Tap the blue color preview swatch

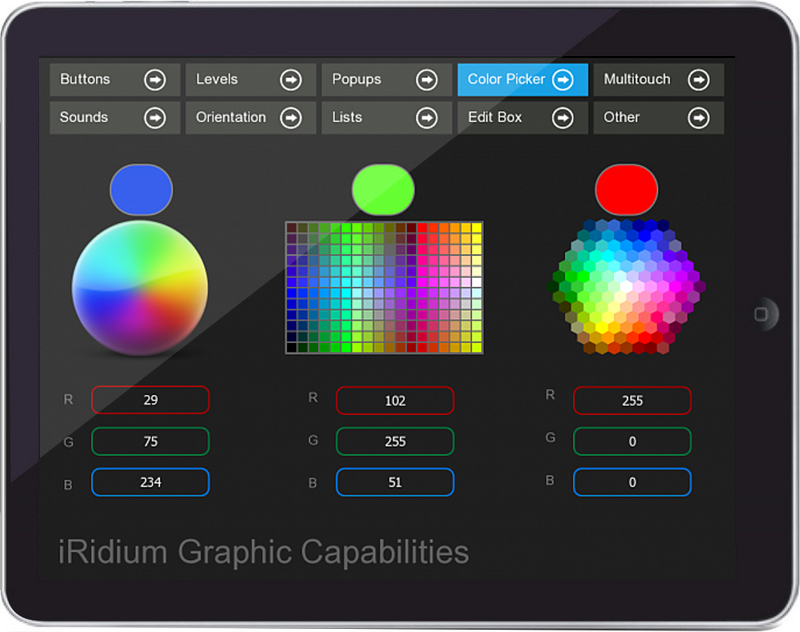coord(141,190)
